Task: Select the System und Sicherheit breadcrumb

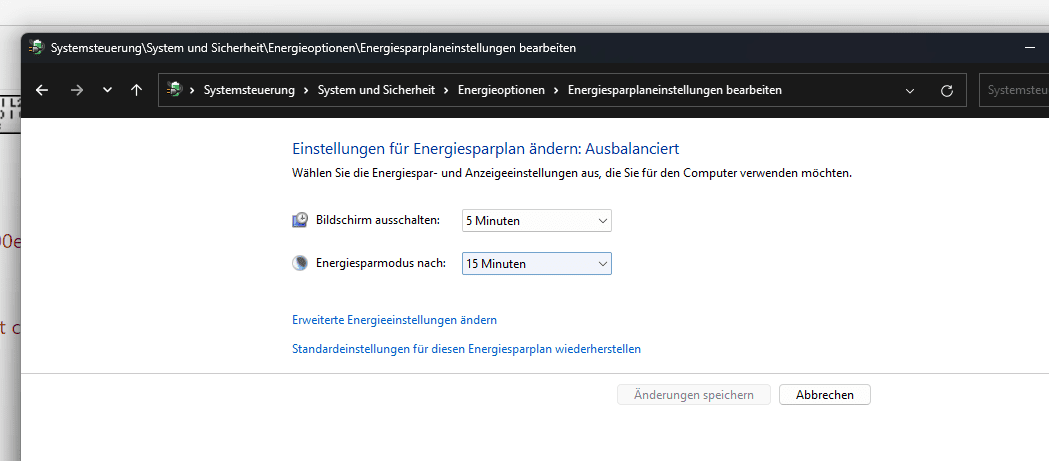Action: point(376,90)
